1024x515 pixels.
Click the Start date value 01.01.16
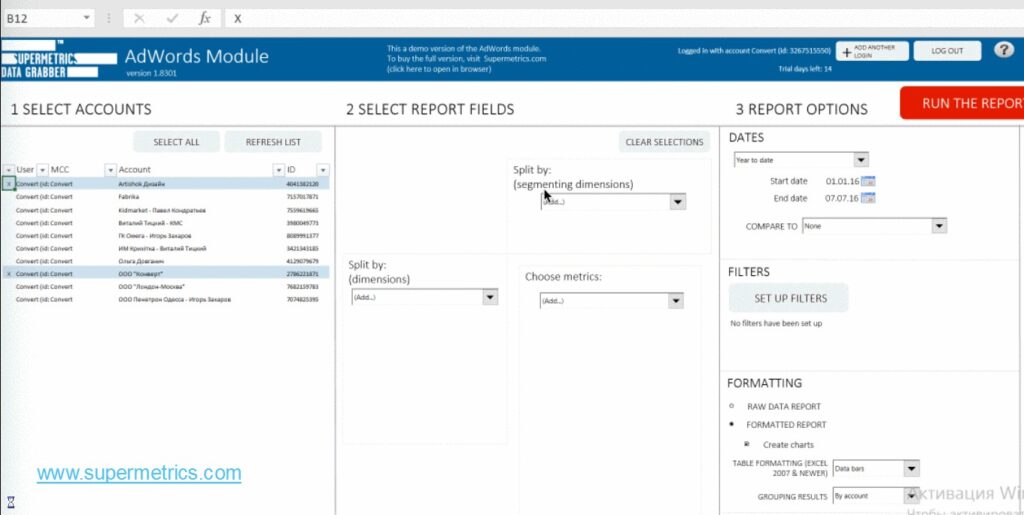pyautogui.click(x=842, y=181)
